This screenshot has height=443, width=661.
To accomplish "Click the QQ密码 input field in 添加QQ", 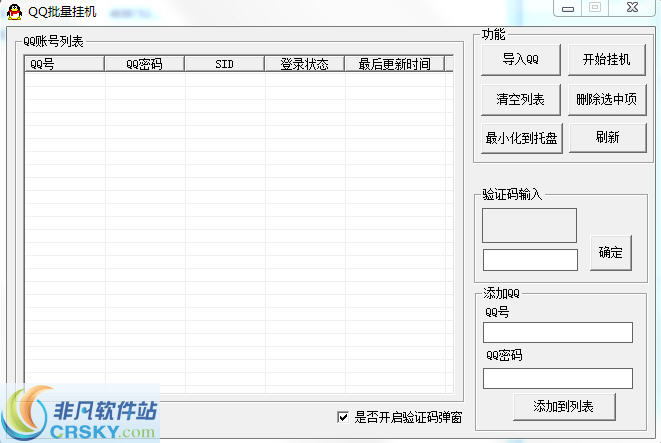I will tap(558, 378).
